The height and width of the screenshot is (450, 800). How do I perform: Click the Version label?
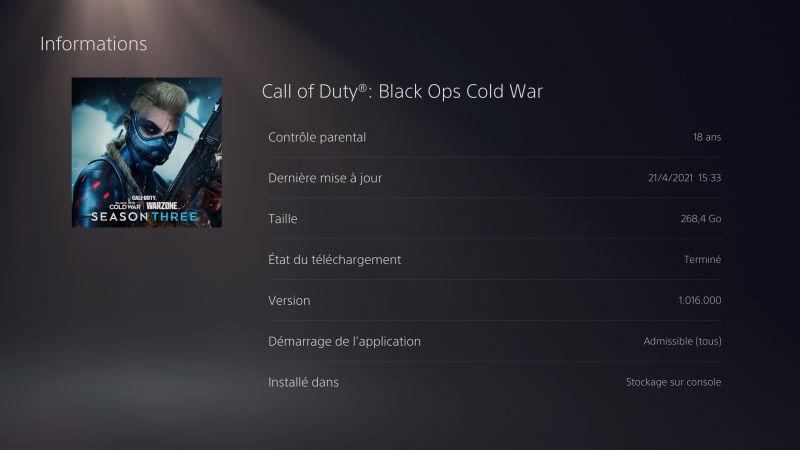(x=289, y=301)
